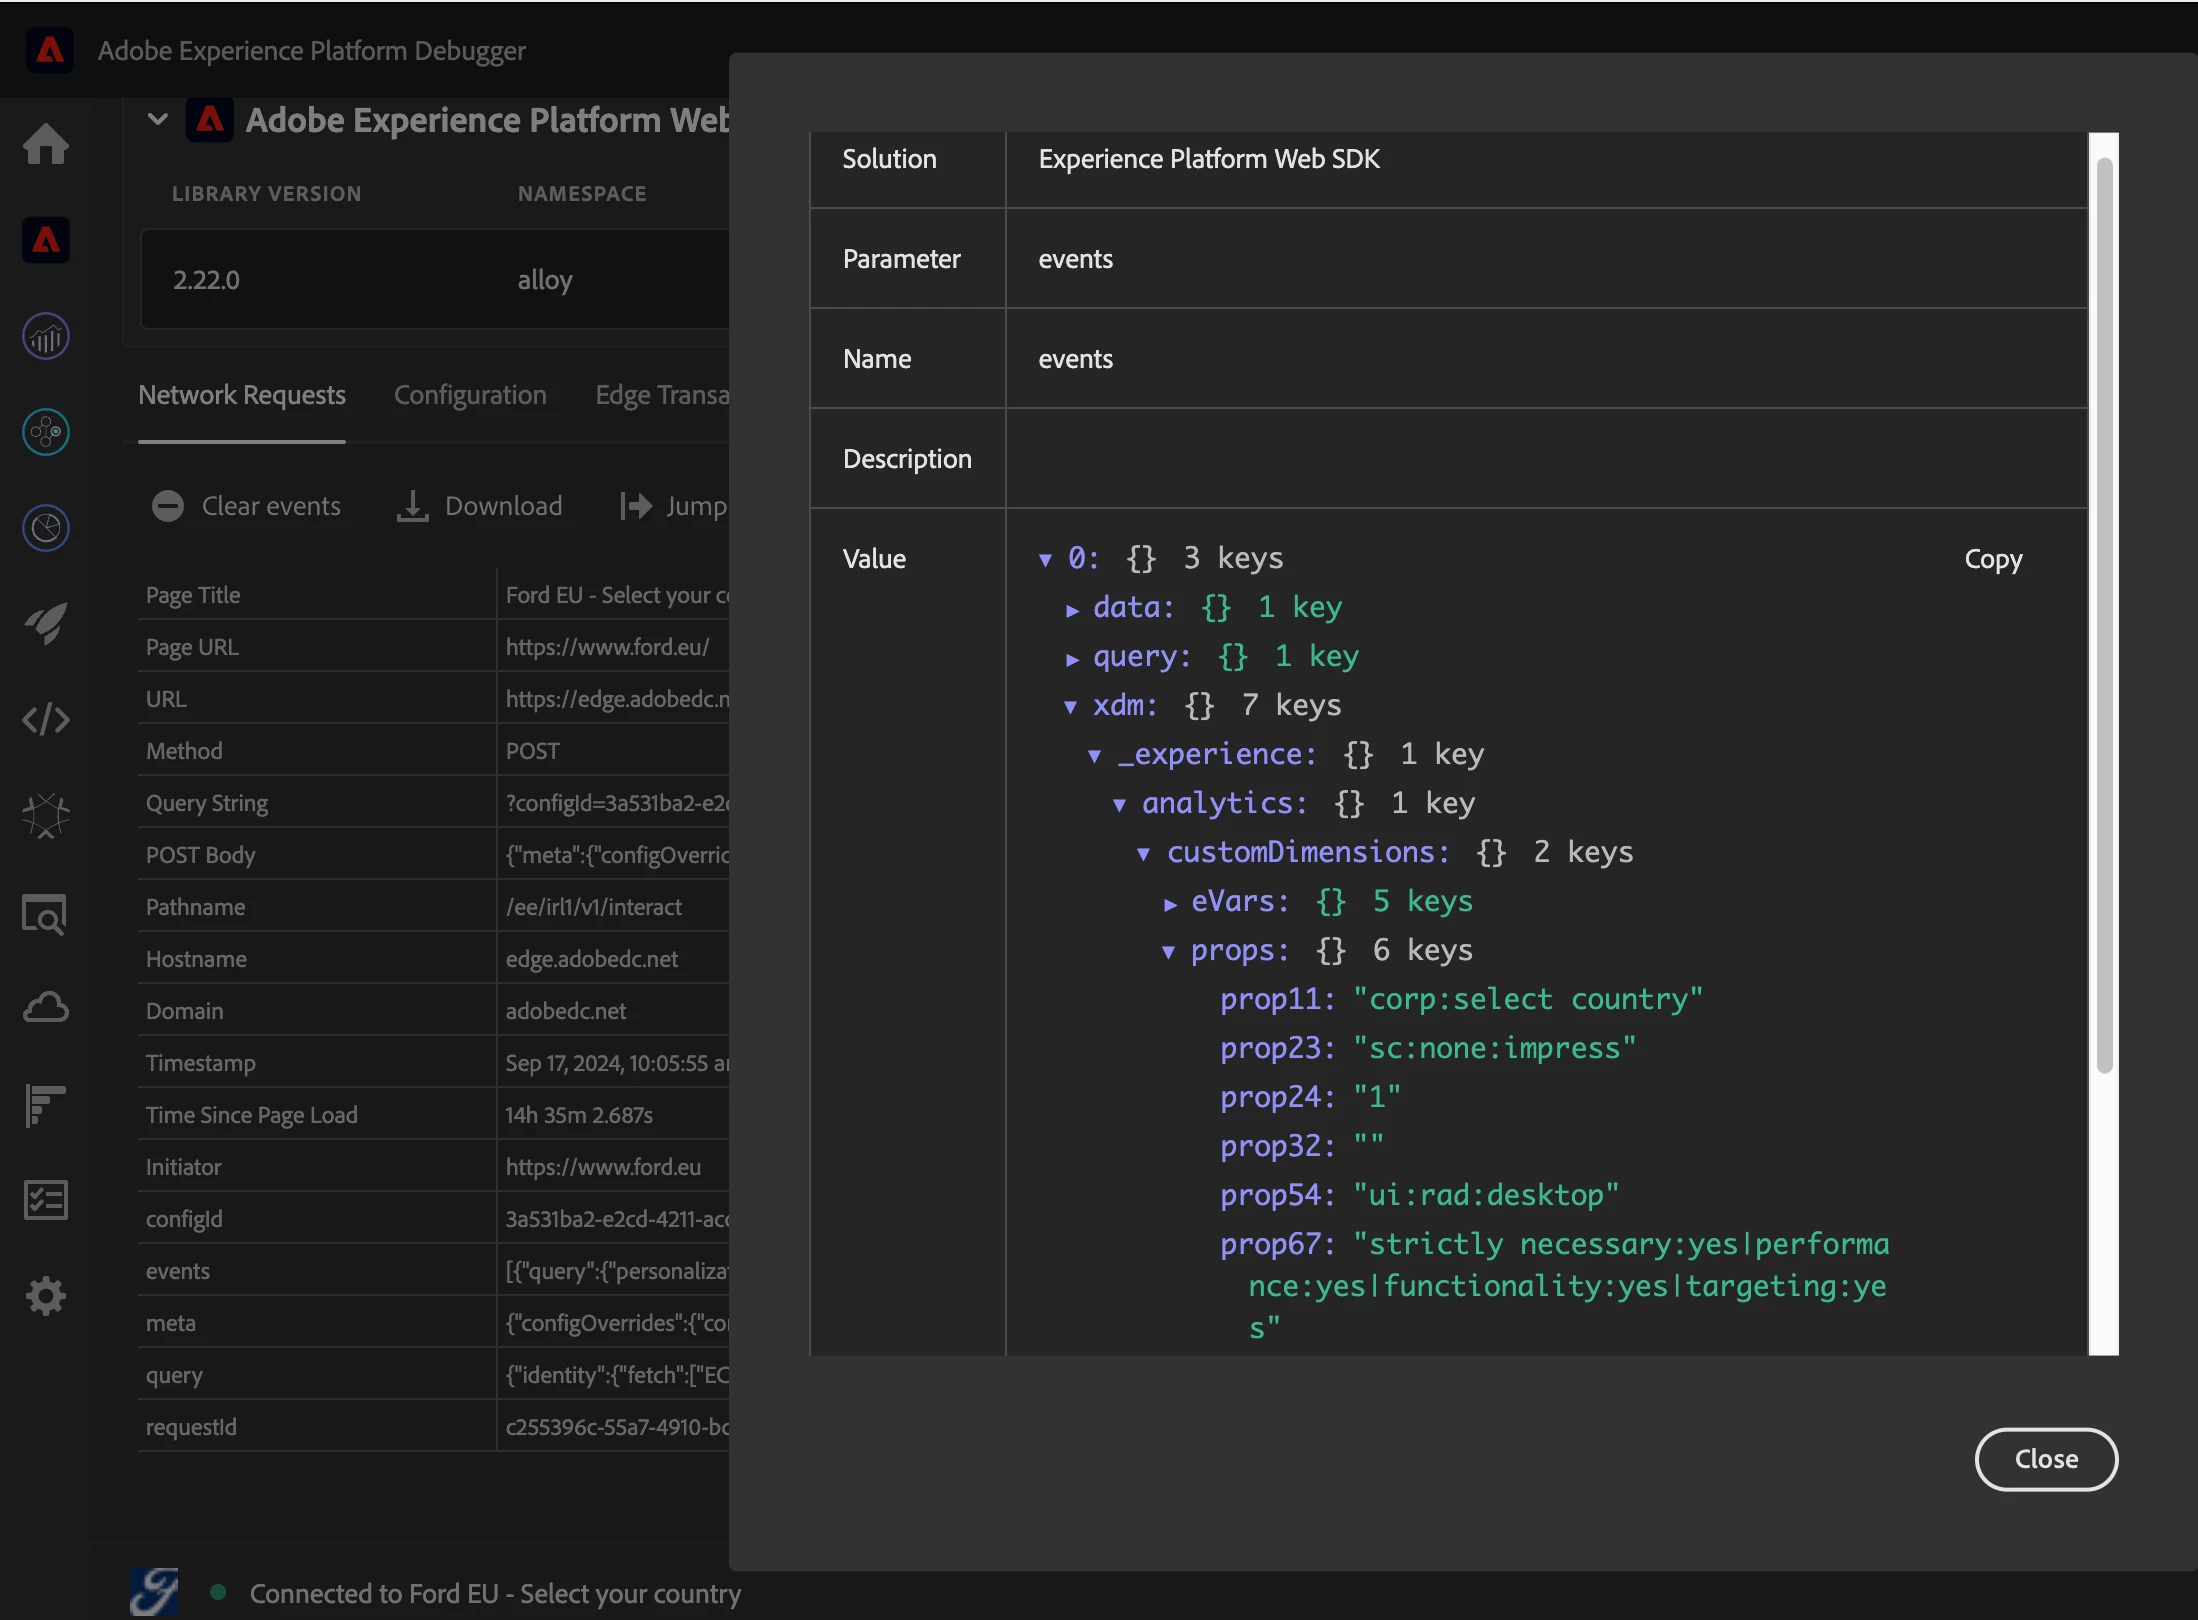Collapse the props node
The image size is (2198, 1620).
1168,952
